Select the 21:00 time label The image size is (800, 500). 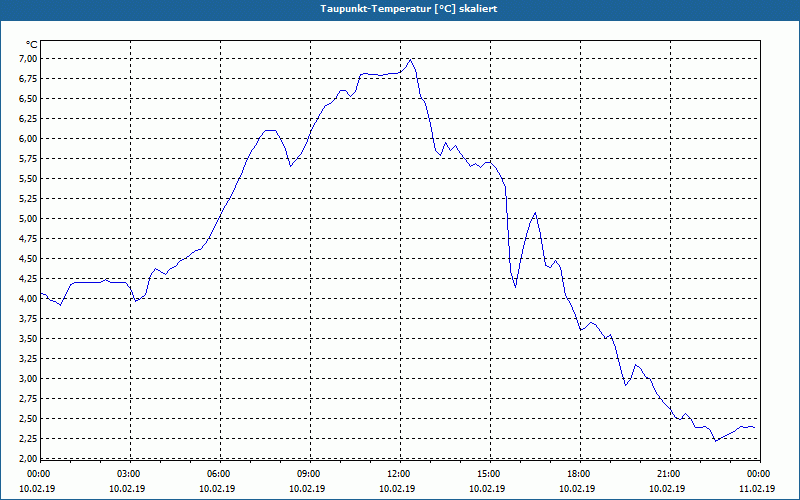(667, 474)
